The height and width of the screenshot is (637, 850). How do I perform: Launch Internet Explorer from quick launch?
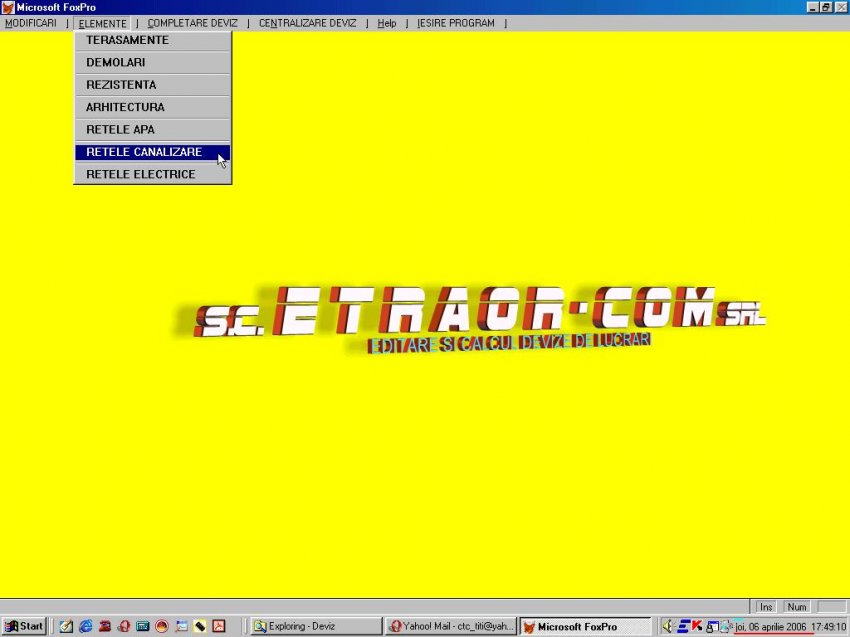[x=86, y=626]
